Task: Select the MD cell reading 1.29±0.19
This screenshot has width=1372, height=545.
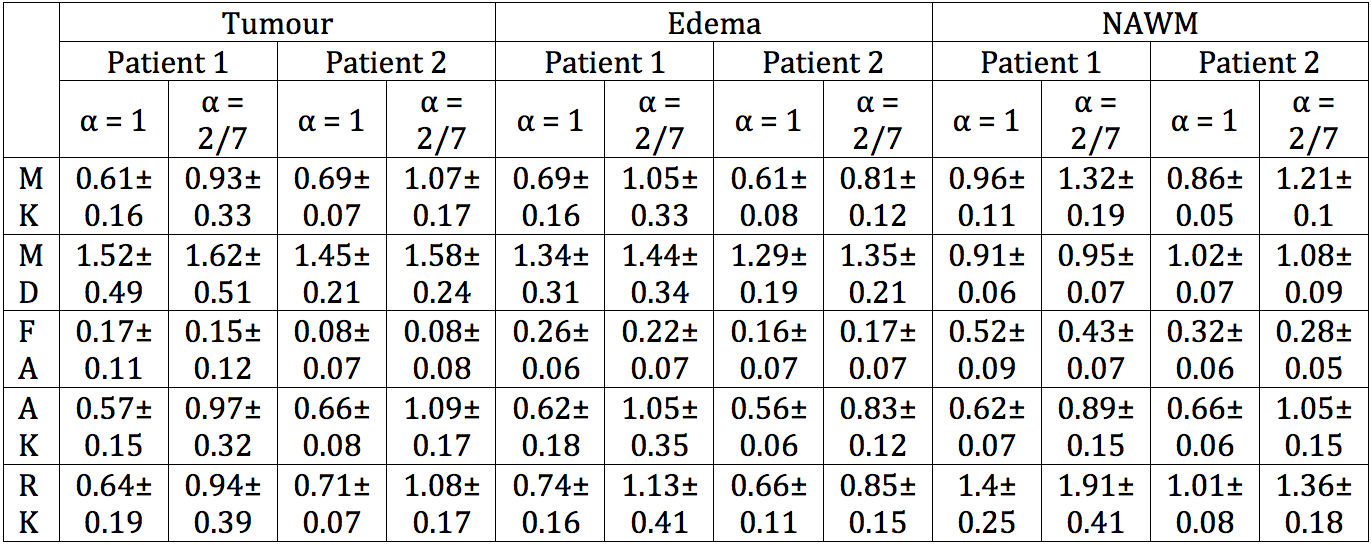Action: [x=768, y=274]
